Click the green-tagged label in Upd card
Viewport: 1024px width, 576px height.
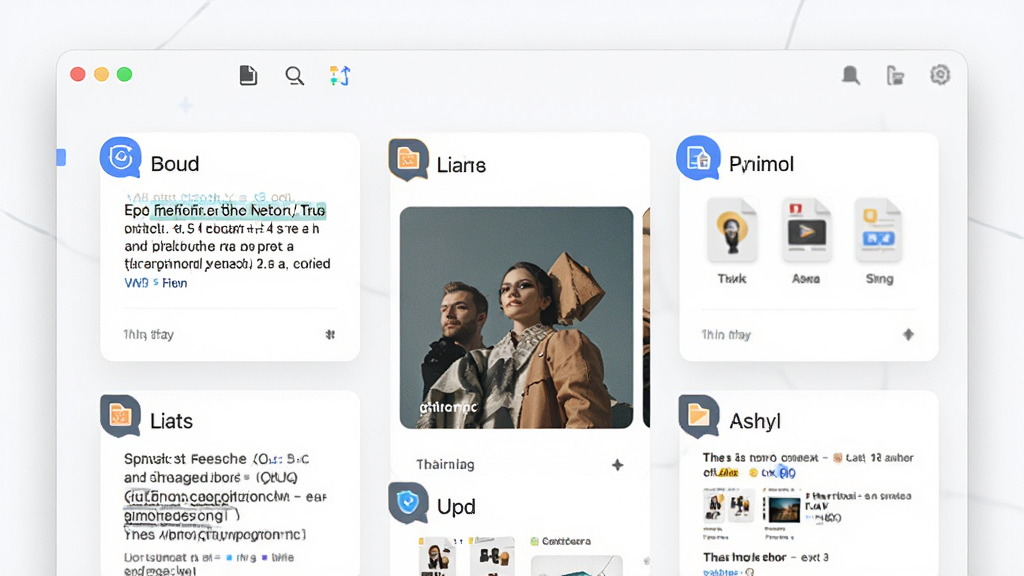tap(561, 541)
